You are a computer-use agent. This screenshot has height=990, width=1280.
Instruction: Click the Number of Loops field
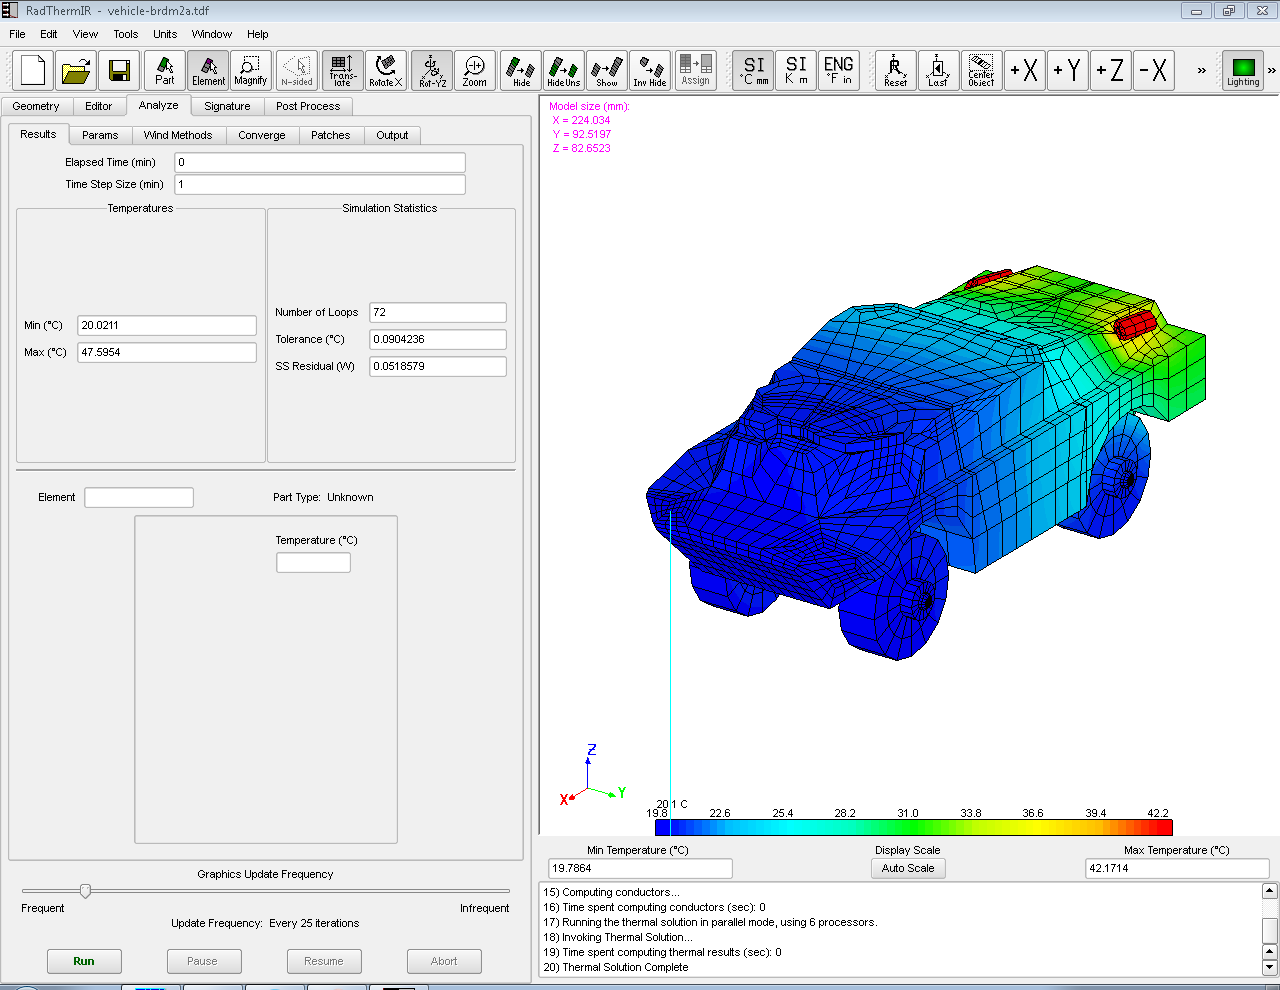(x=438, y=312)
